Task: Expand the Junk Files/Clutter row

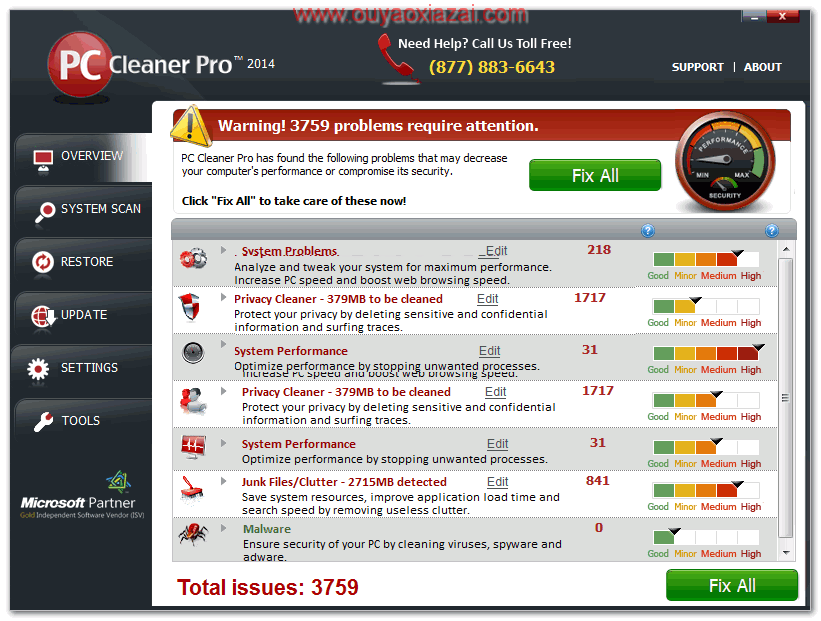Action: [224, 481]
